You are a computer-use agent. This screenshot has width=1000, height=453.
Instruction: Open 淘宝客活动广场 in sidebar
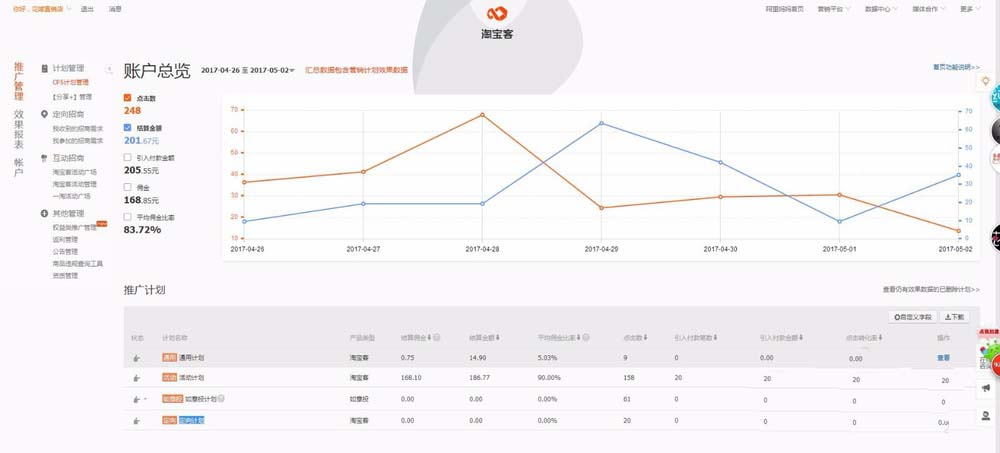coord(75,172)
